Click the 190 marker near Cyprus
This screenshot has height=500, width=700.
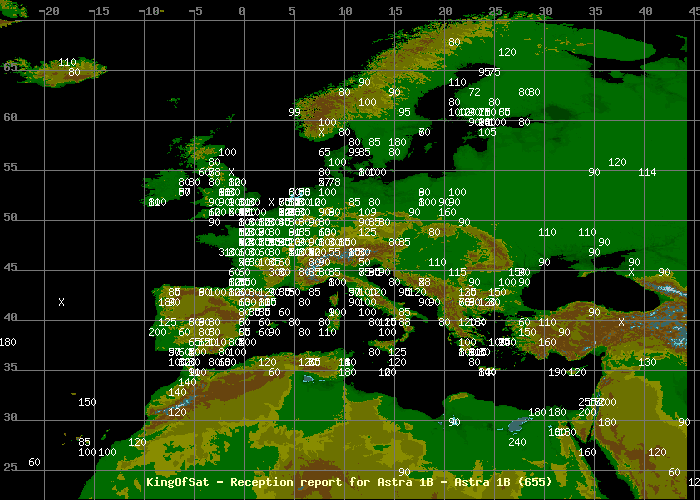557,372
